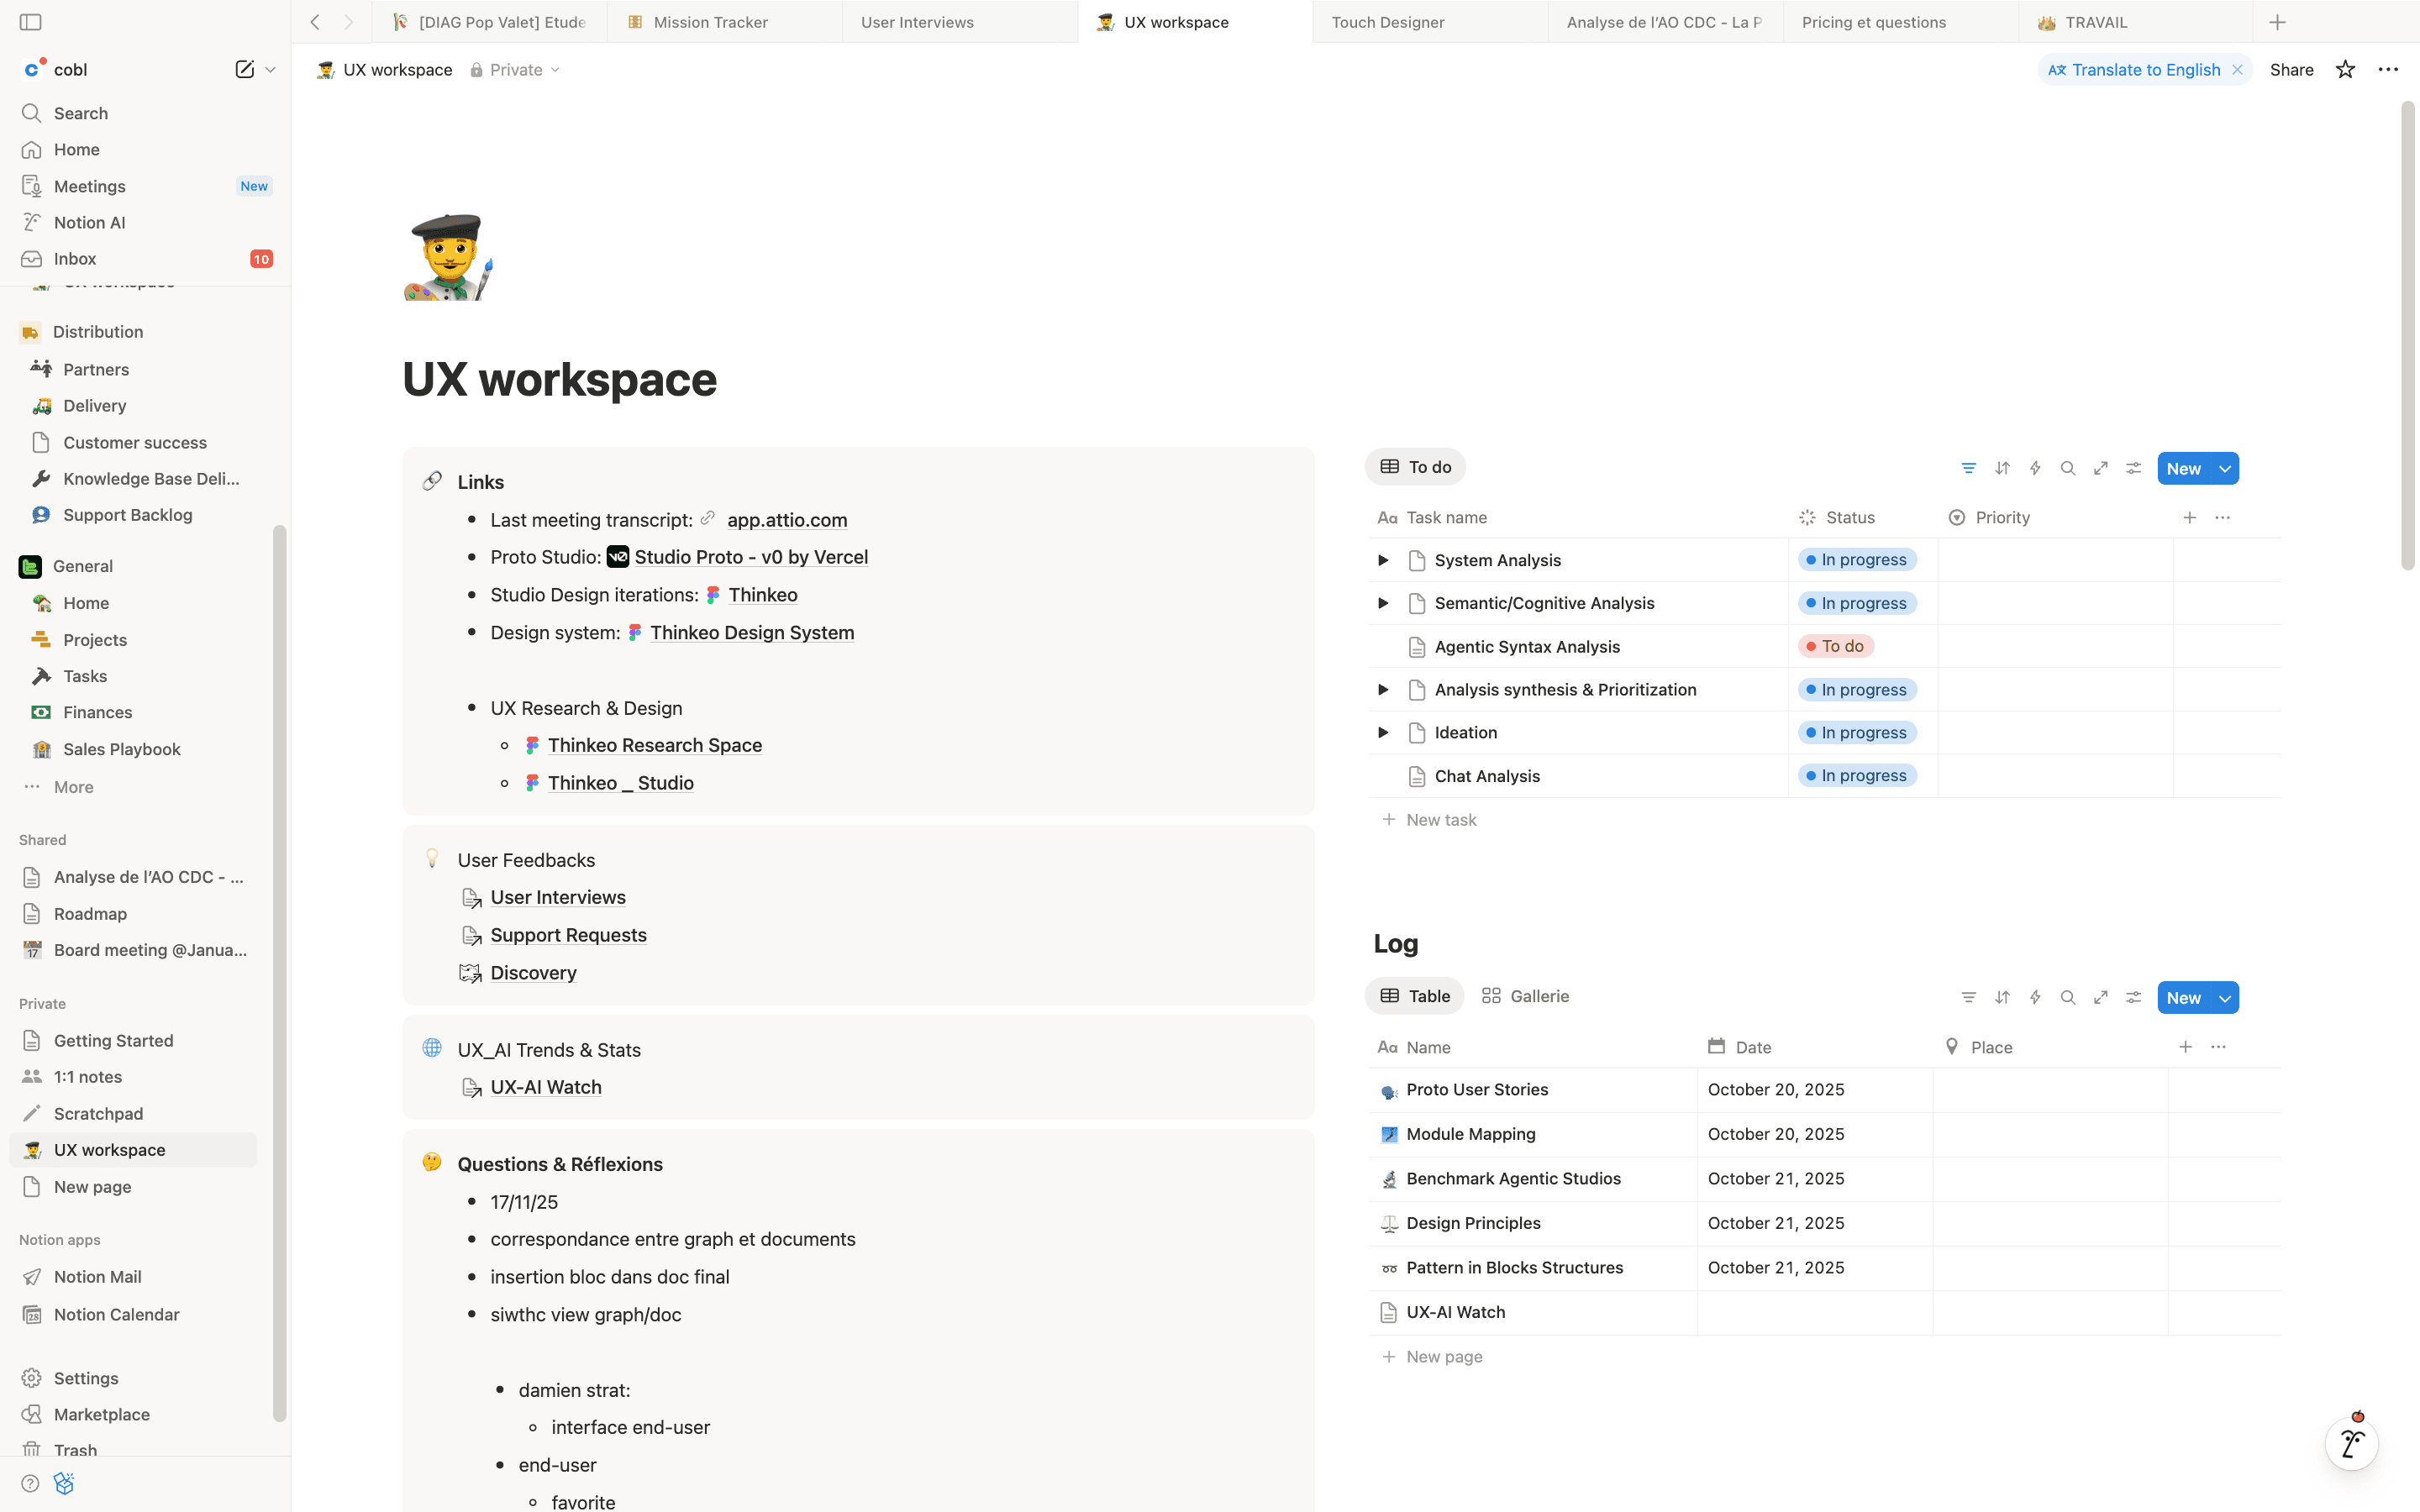This screenshot has height=1512, width=2420.
Task: Open To do view settings icon
Action: tap(2133, 468)
